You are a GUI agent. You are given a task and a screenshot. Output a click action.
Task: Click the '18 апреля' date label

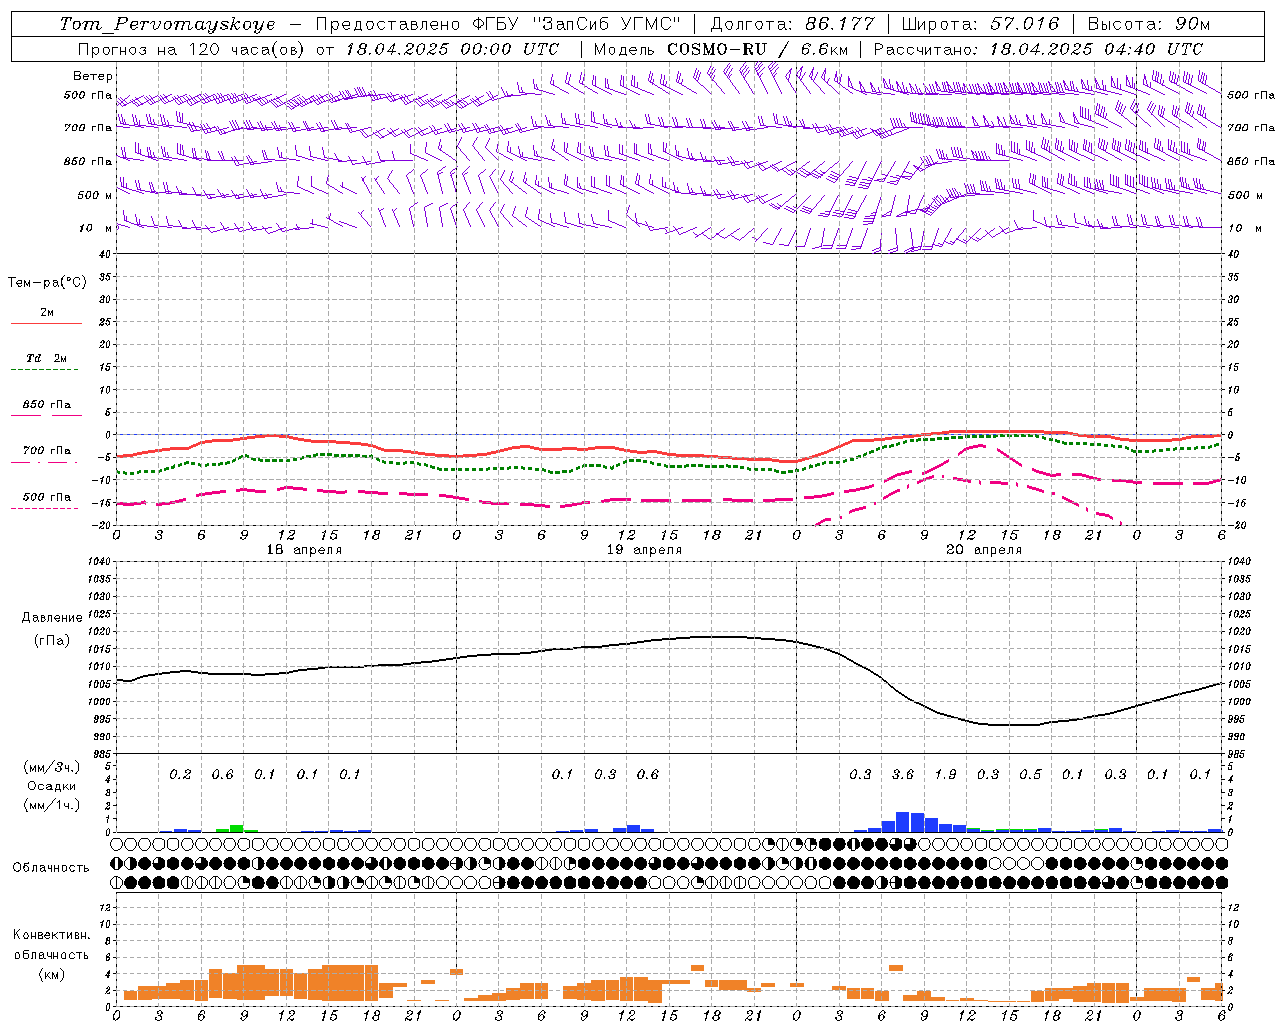pos(304,550)
